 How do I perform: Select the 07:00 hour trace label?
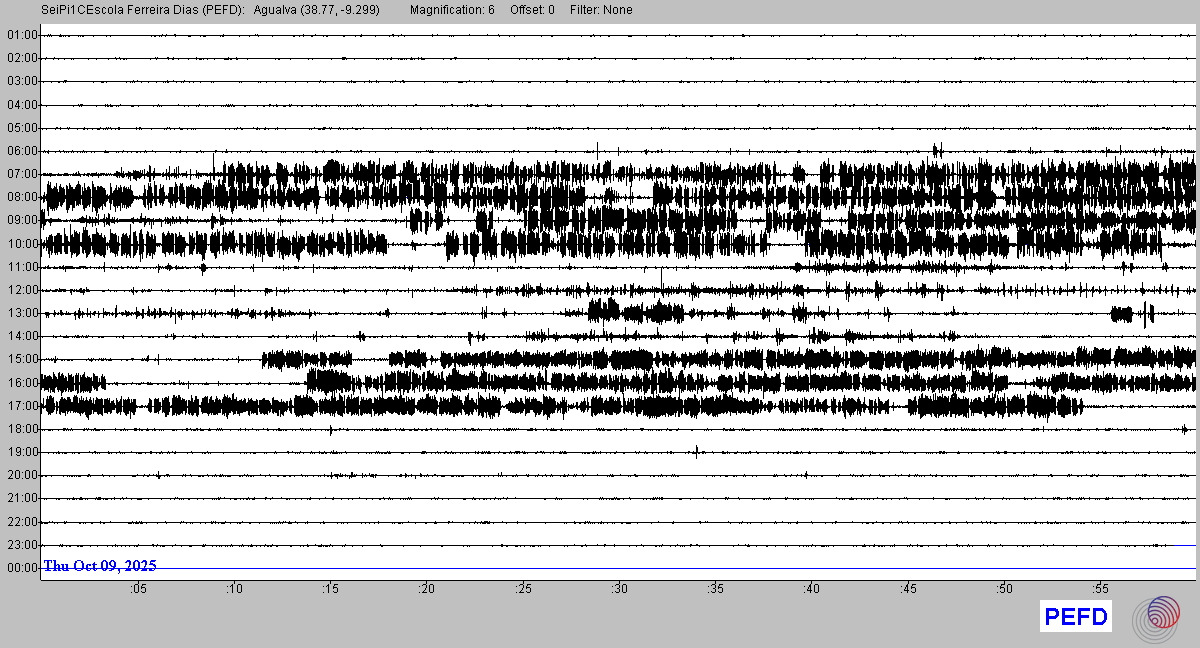pyautogui.click(x=21, y=174)
